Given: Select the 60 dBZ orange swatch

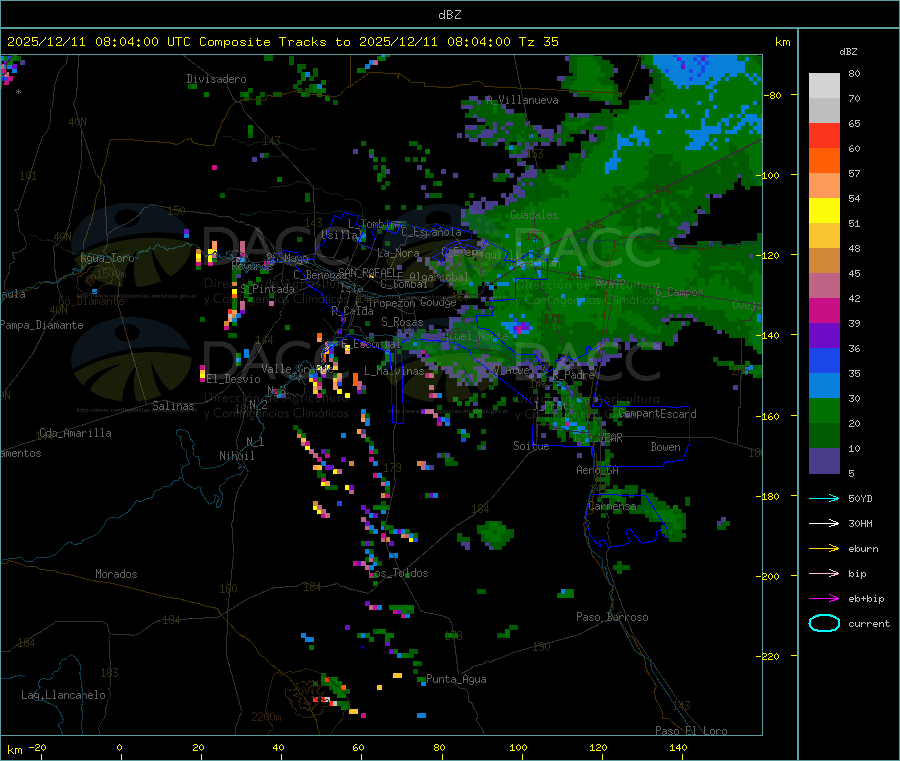Looking at the screenshot, I should click(824, 161).
